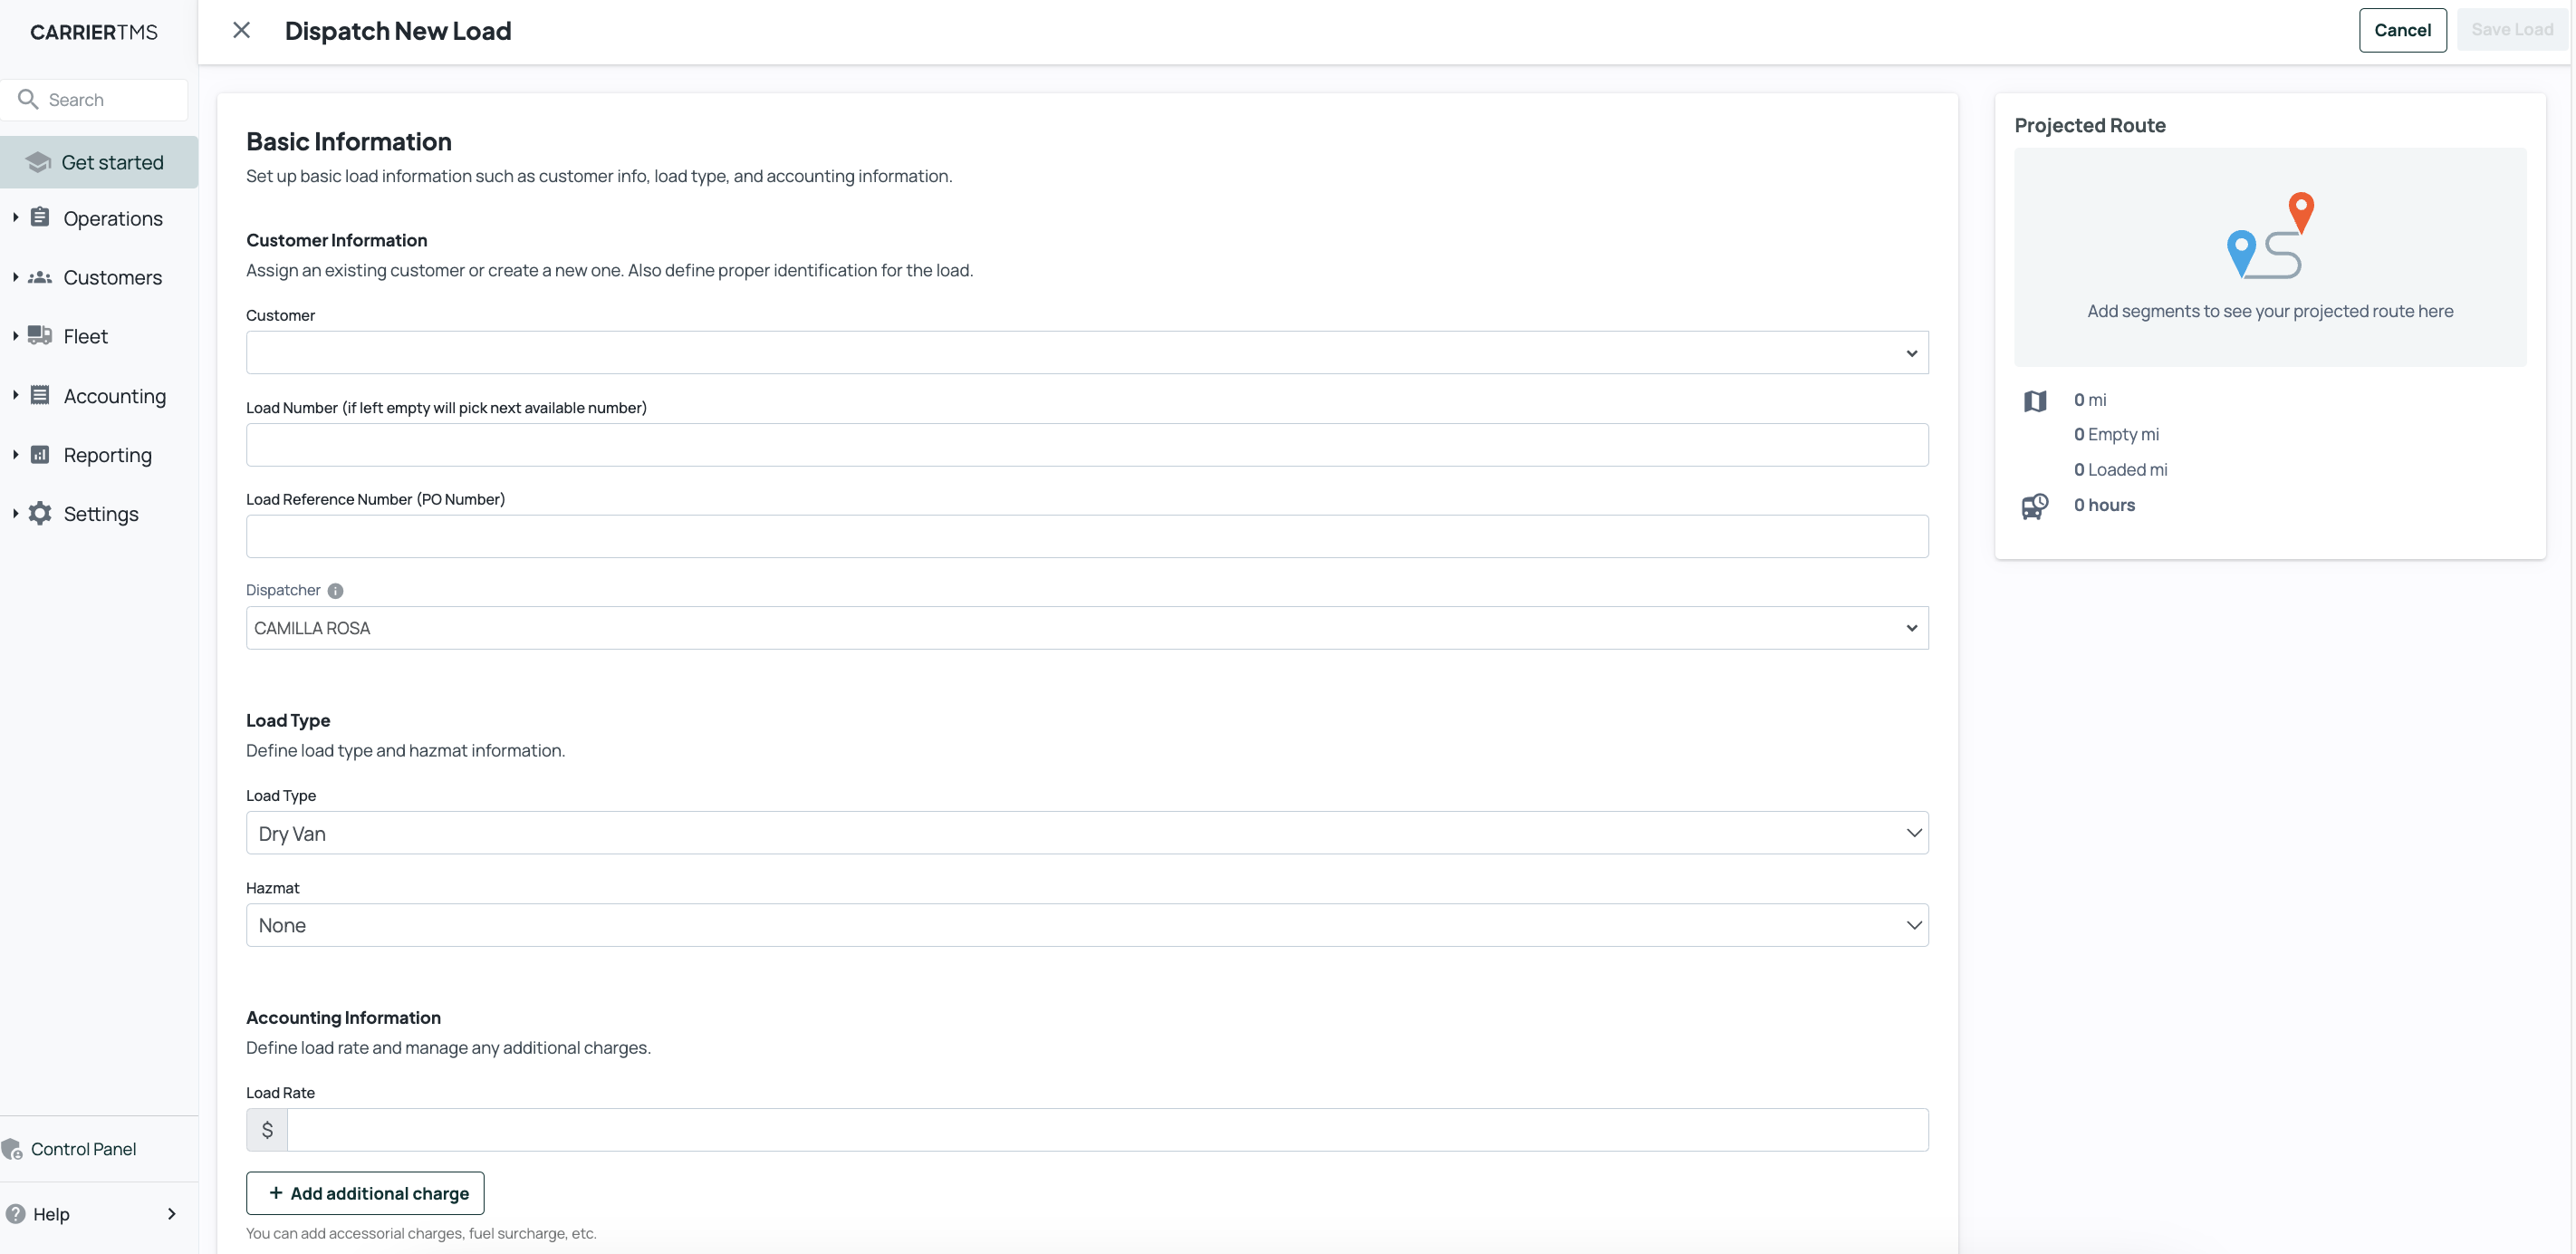Click the Cancel button

point(2402,30)
